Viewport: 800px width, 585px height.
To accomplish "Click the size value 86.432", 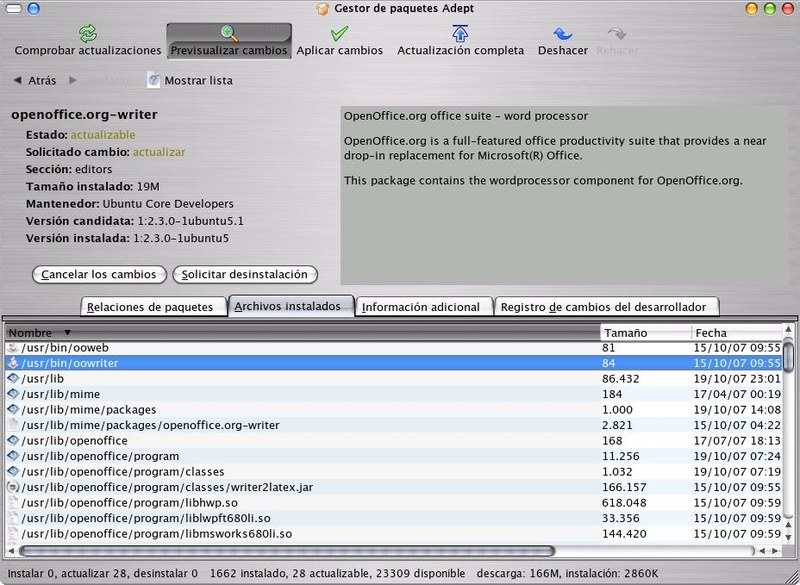I will (x=620, y=379).
